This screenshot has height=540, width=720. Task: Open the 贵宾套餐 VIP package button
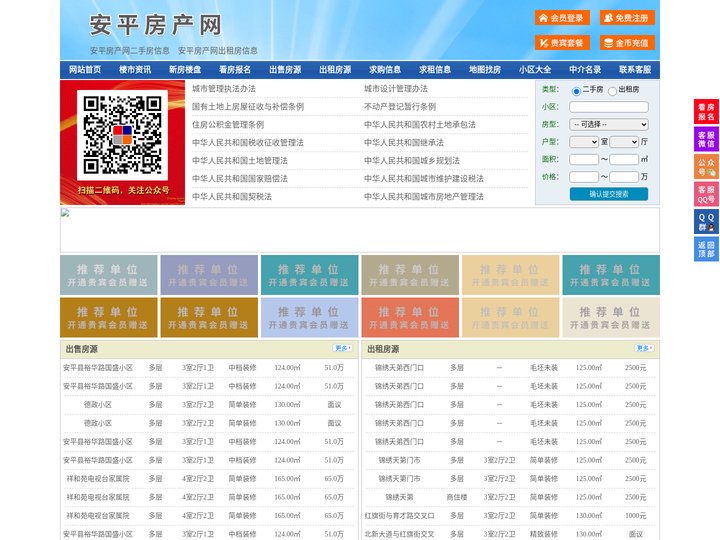pyautogui.click(x=562, y=43)
